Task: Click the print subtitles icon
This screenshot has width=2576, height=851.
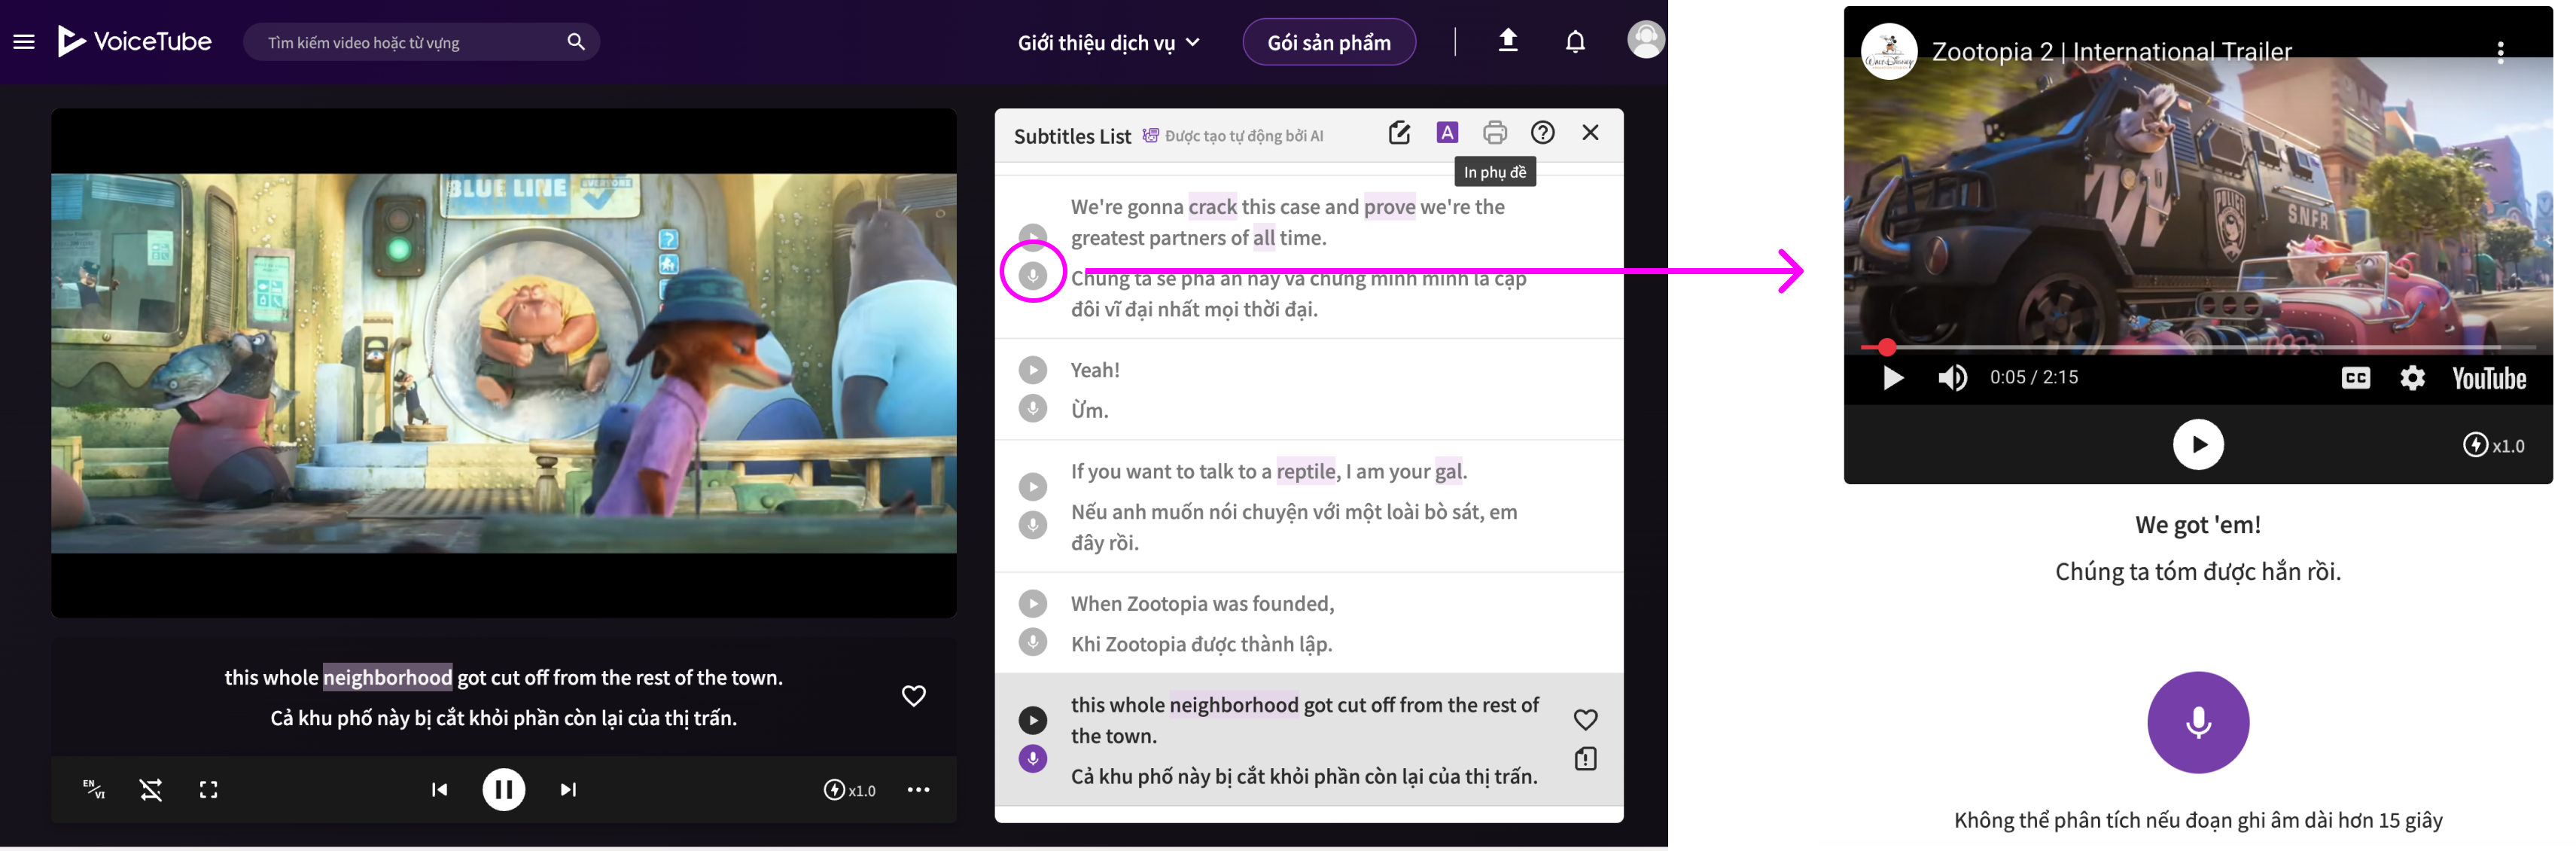Action: [x=1494, y=133]
